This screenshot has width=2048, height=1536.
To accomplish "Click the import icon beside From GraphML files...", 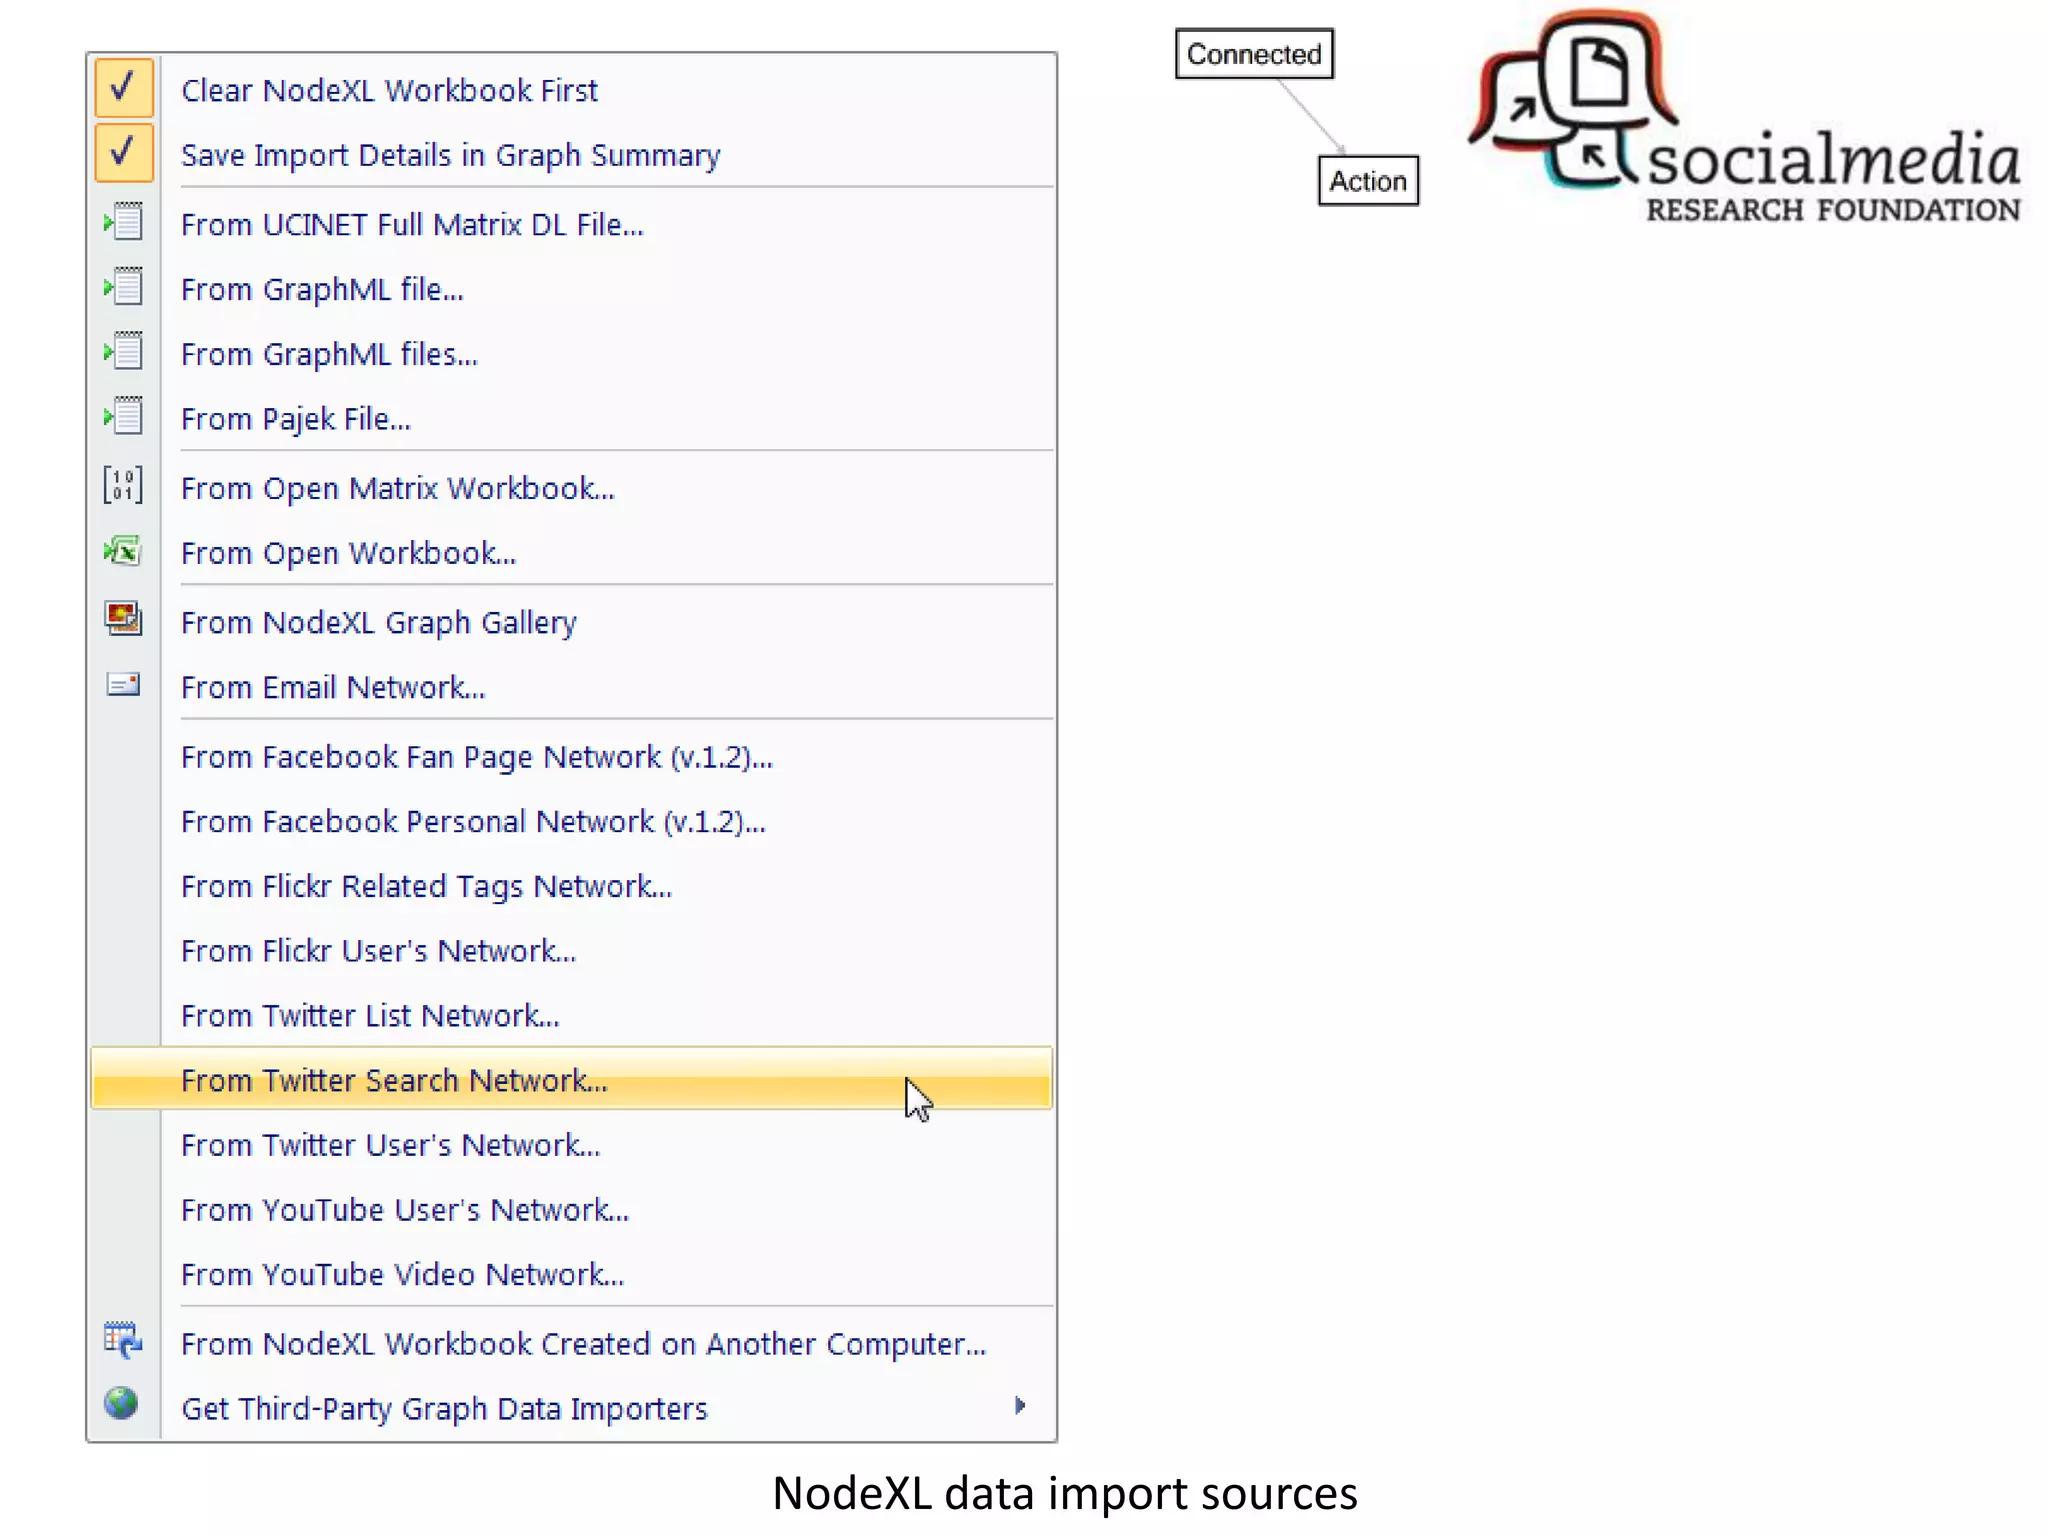I will point(123,352).
